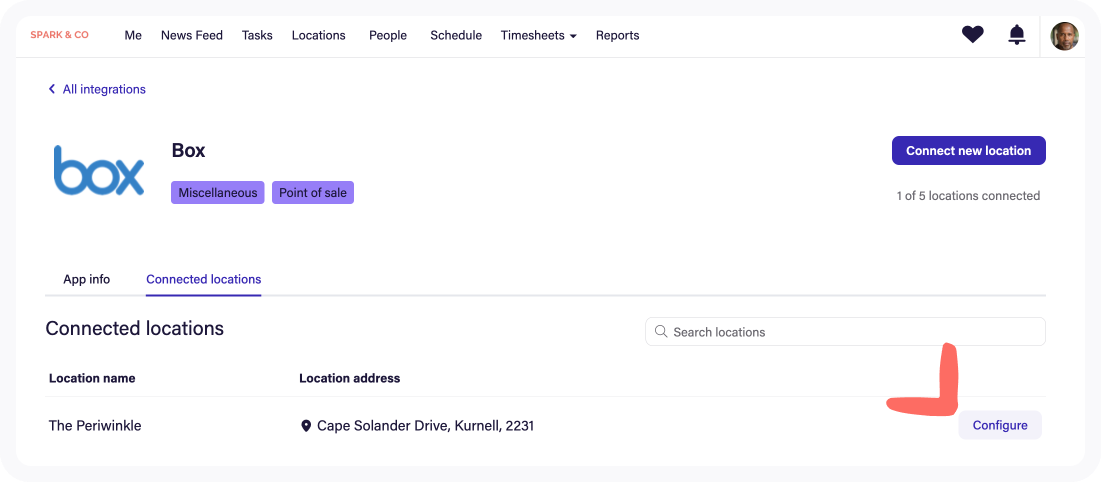Click Connect new location button

(x=969, y=150)
